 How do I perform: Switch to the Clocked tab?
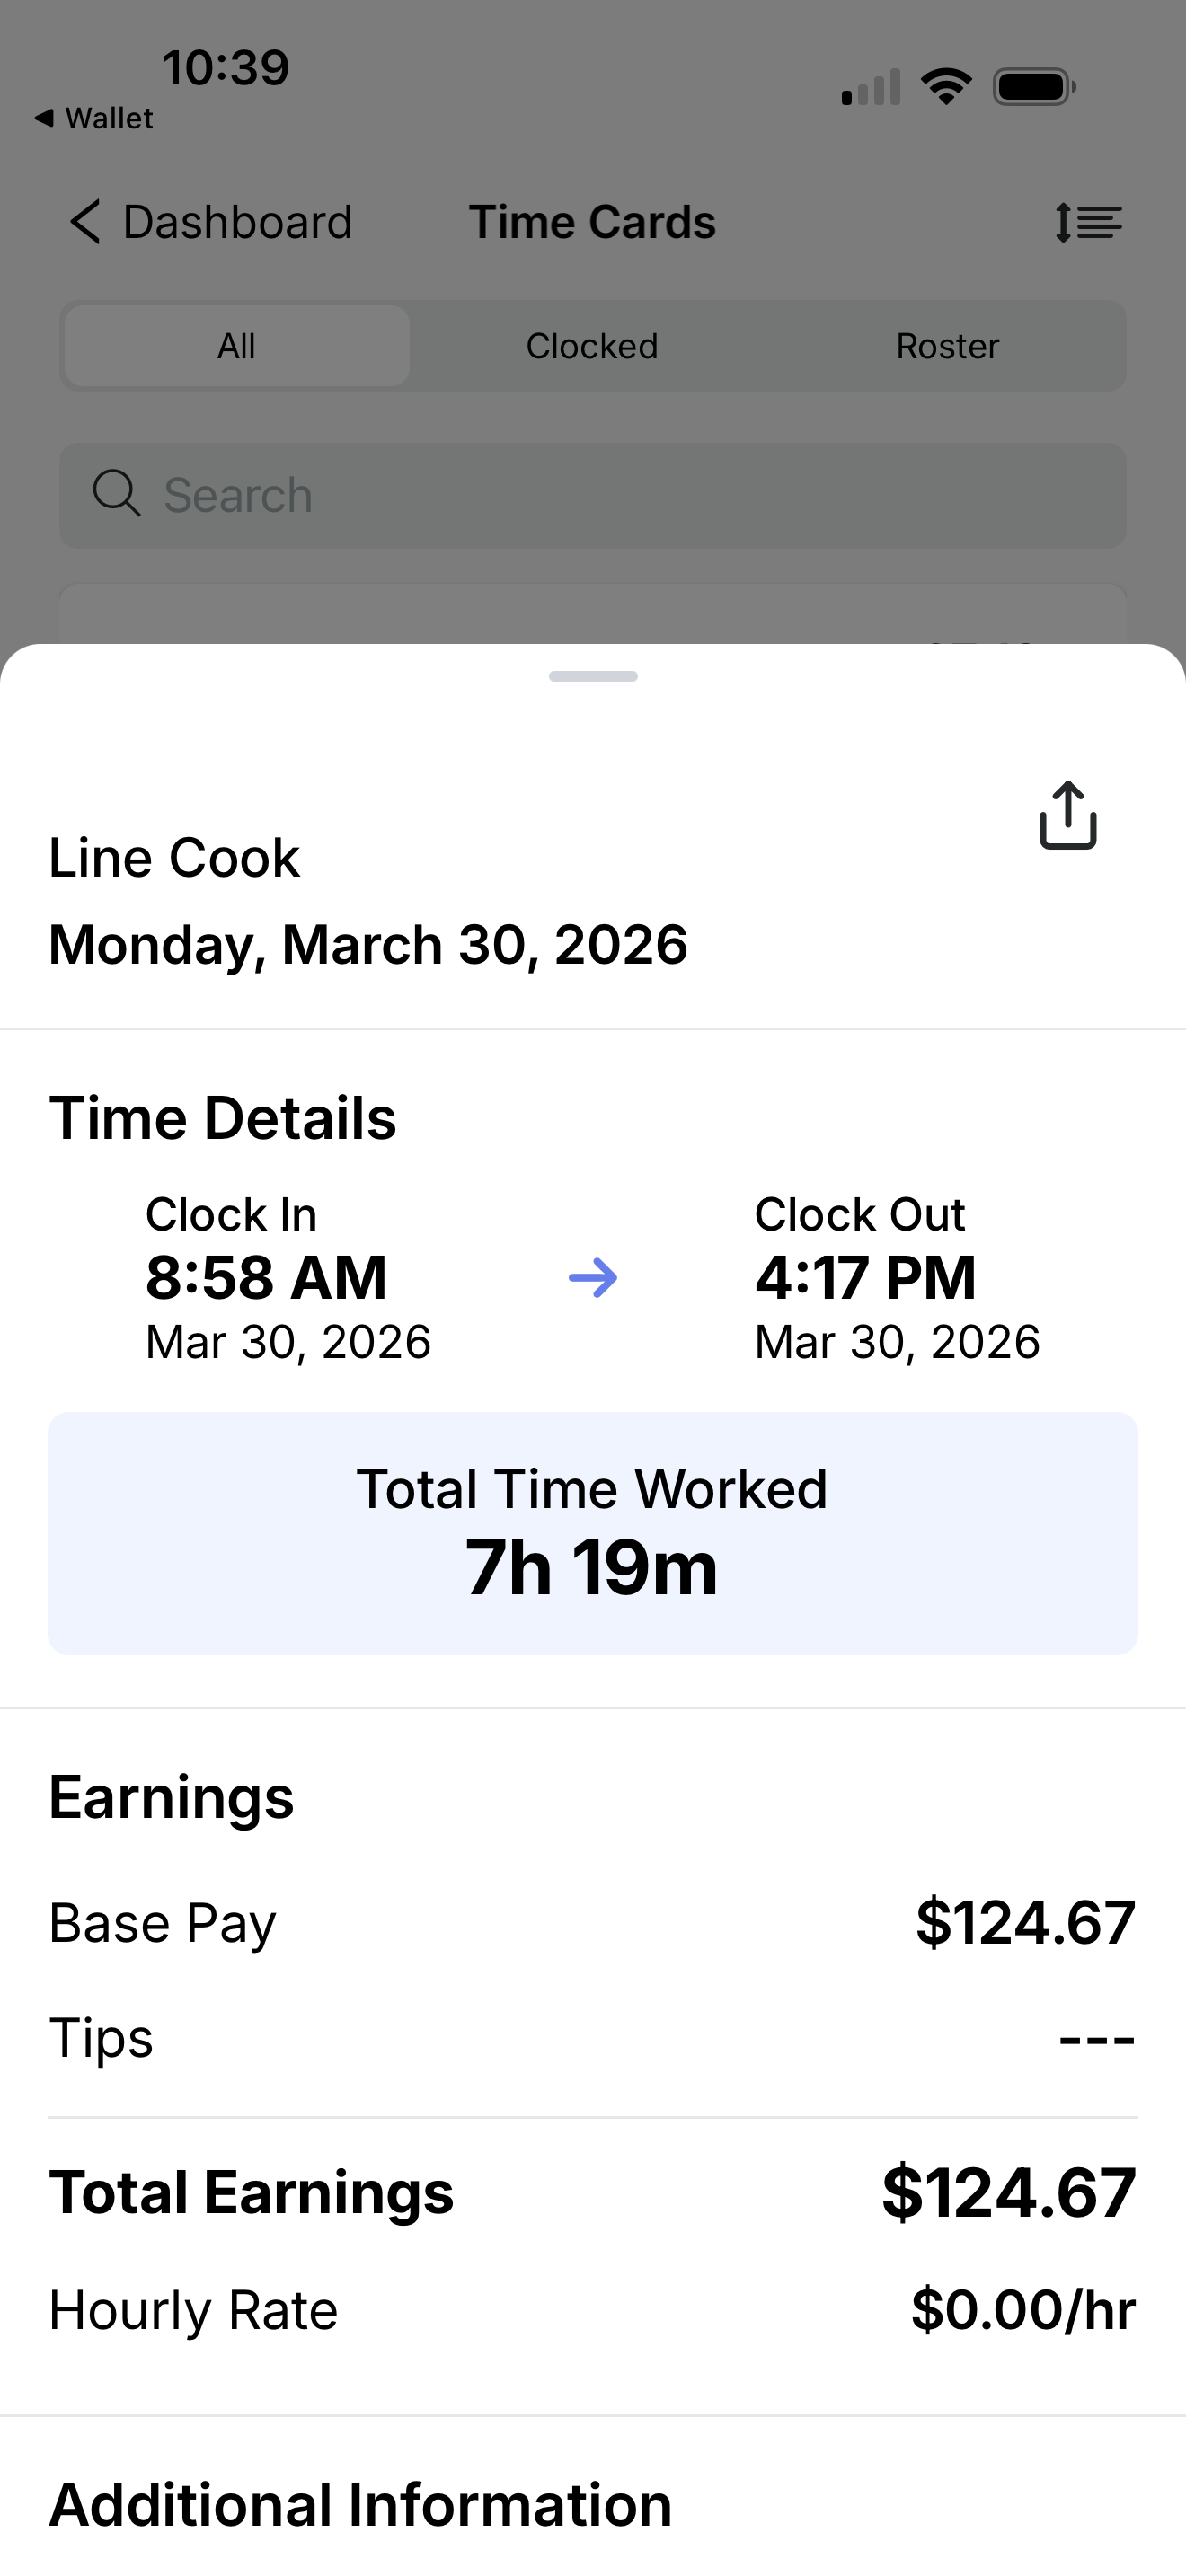click(592, 346)
